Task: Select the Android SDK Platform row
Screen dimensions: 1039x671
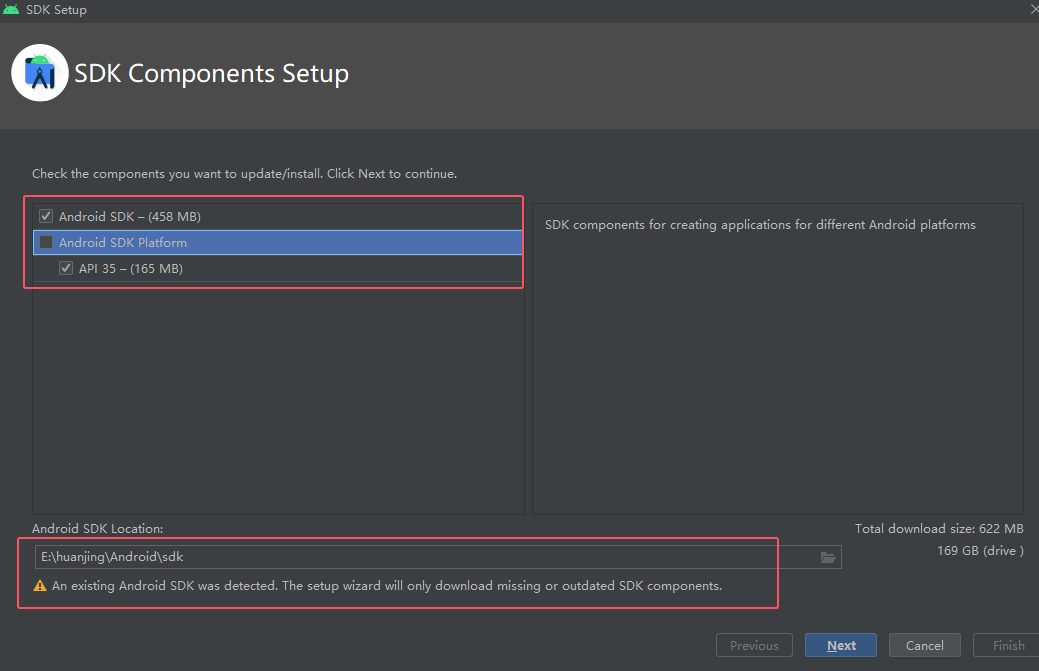Action: [x=278, y=242]
